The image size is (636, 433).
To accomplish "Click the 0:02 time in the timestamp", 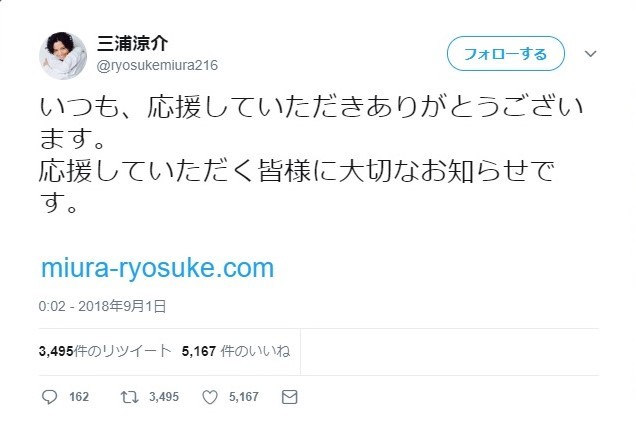I will pyautogui.click(x=51, y=306).
